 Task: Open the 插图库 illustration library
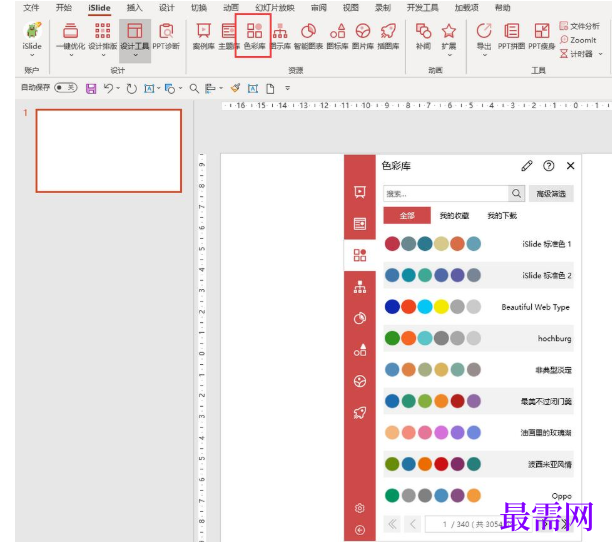(x=388, y=36)
